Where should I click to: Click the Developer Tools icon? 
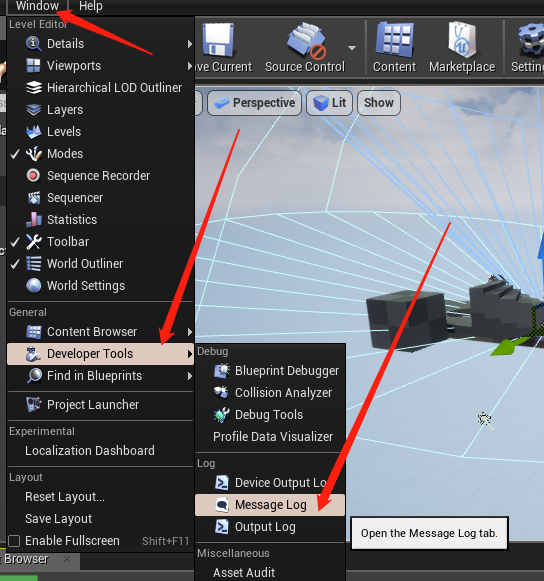coord(34,353)
